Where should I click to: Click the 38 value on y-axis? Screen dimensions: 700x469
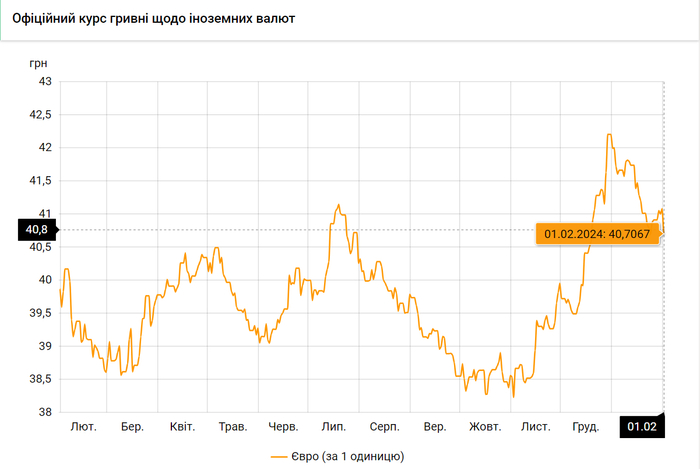[44, 412]
